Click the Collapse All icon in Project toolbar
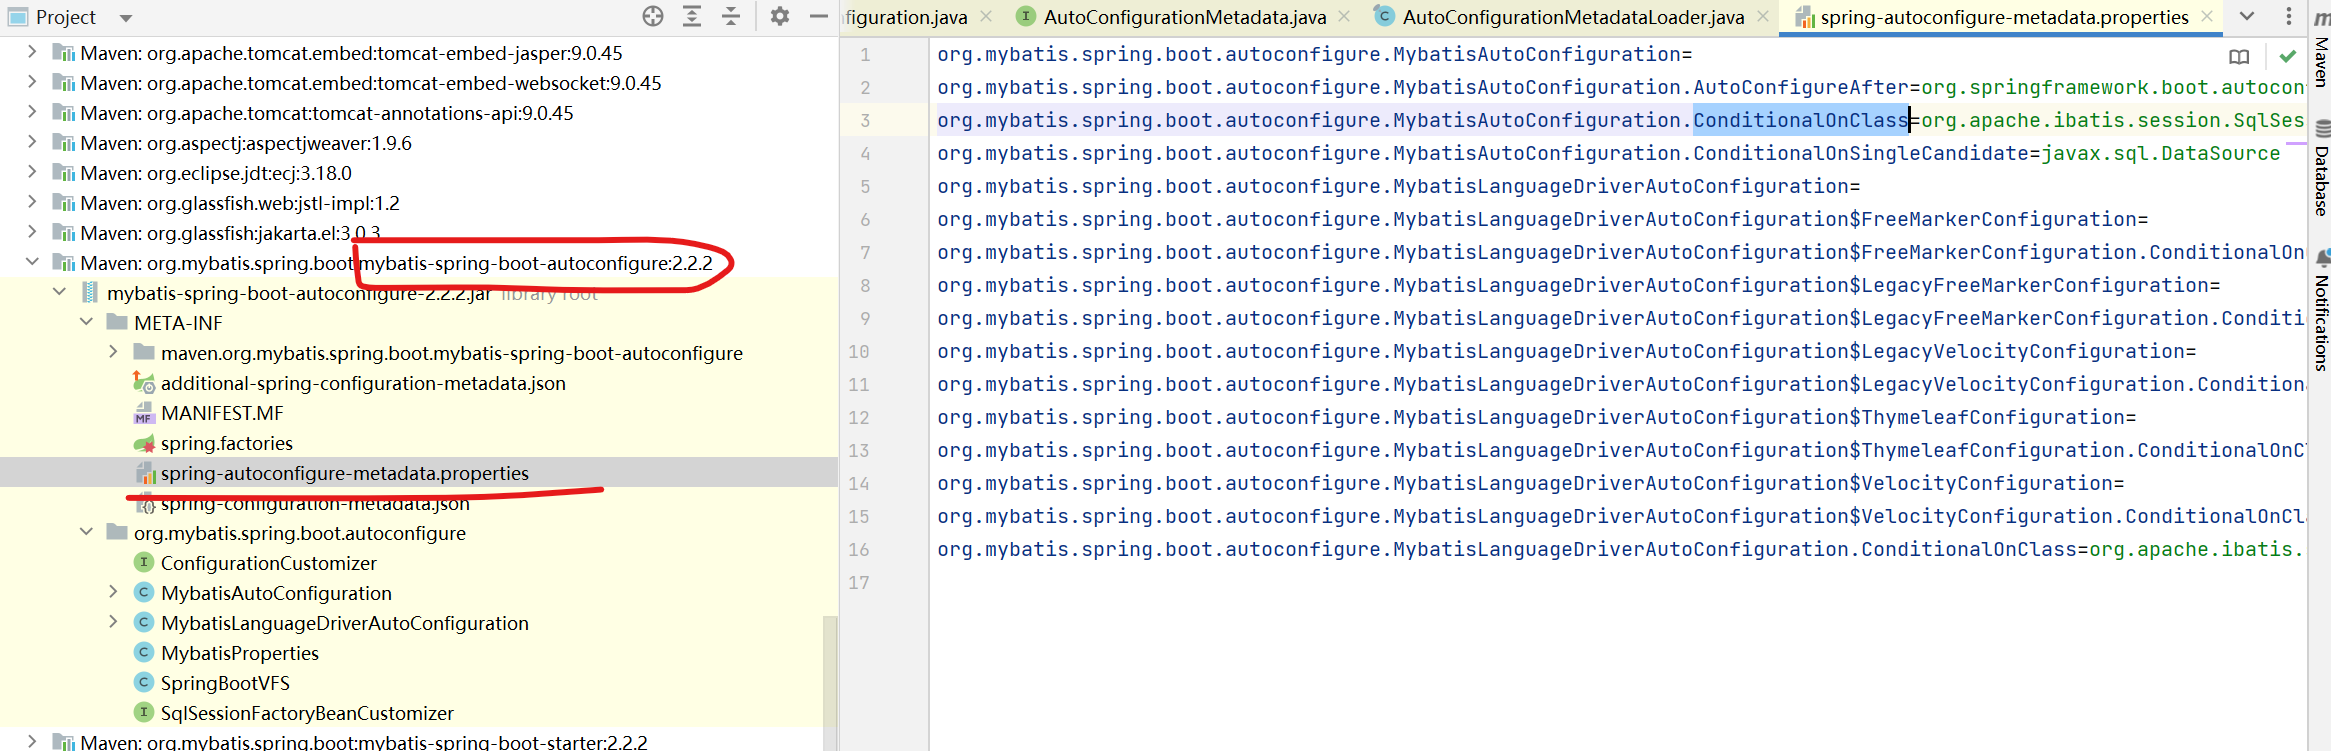 tap(731, 16)
